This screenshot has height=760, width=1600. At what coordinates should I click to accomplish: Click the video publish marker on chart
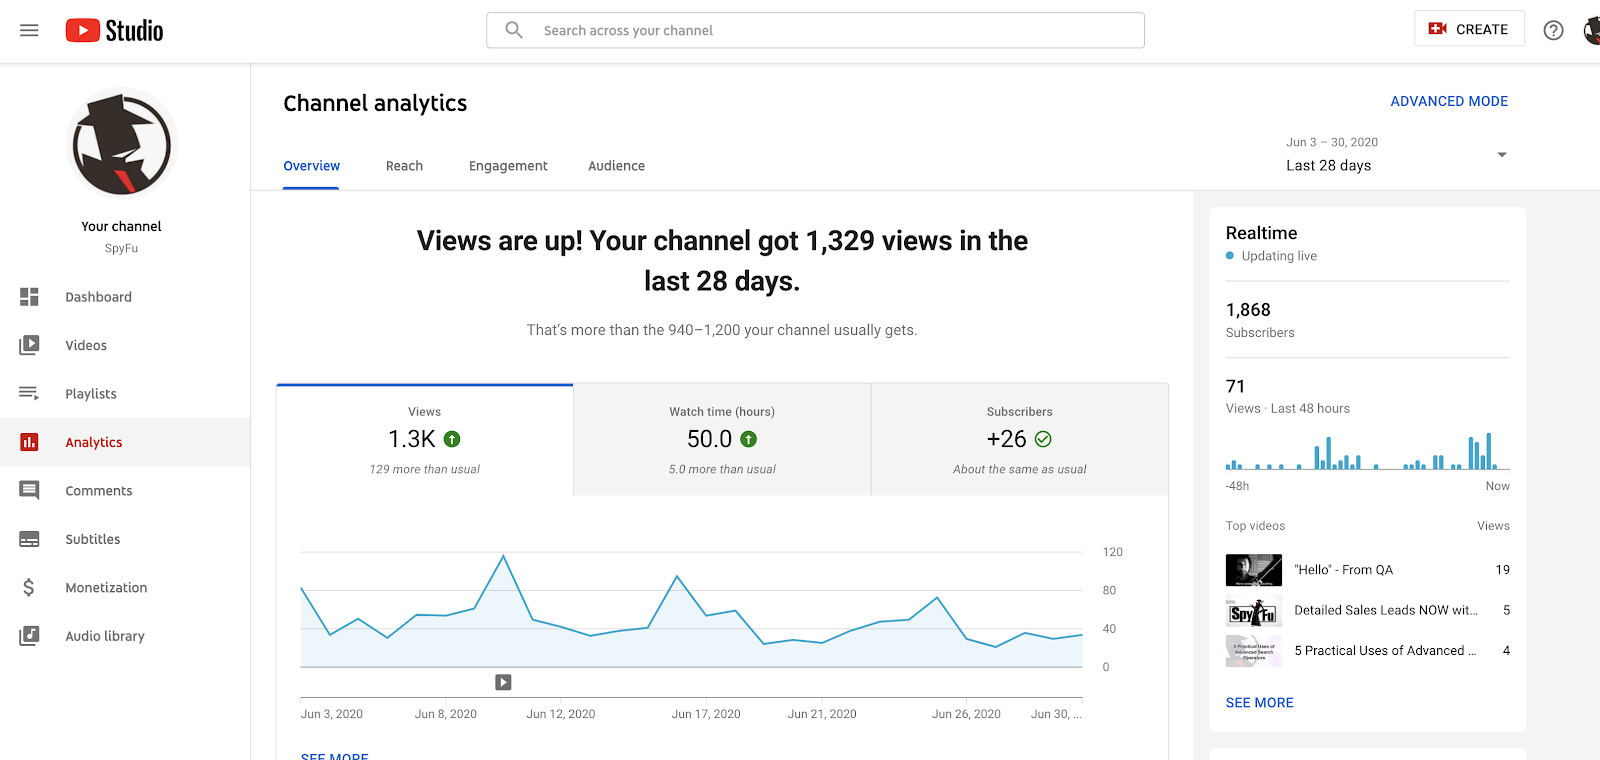click(x=503, y=682)
